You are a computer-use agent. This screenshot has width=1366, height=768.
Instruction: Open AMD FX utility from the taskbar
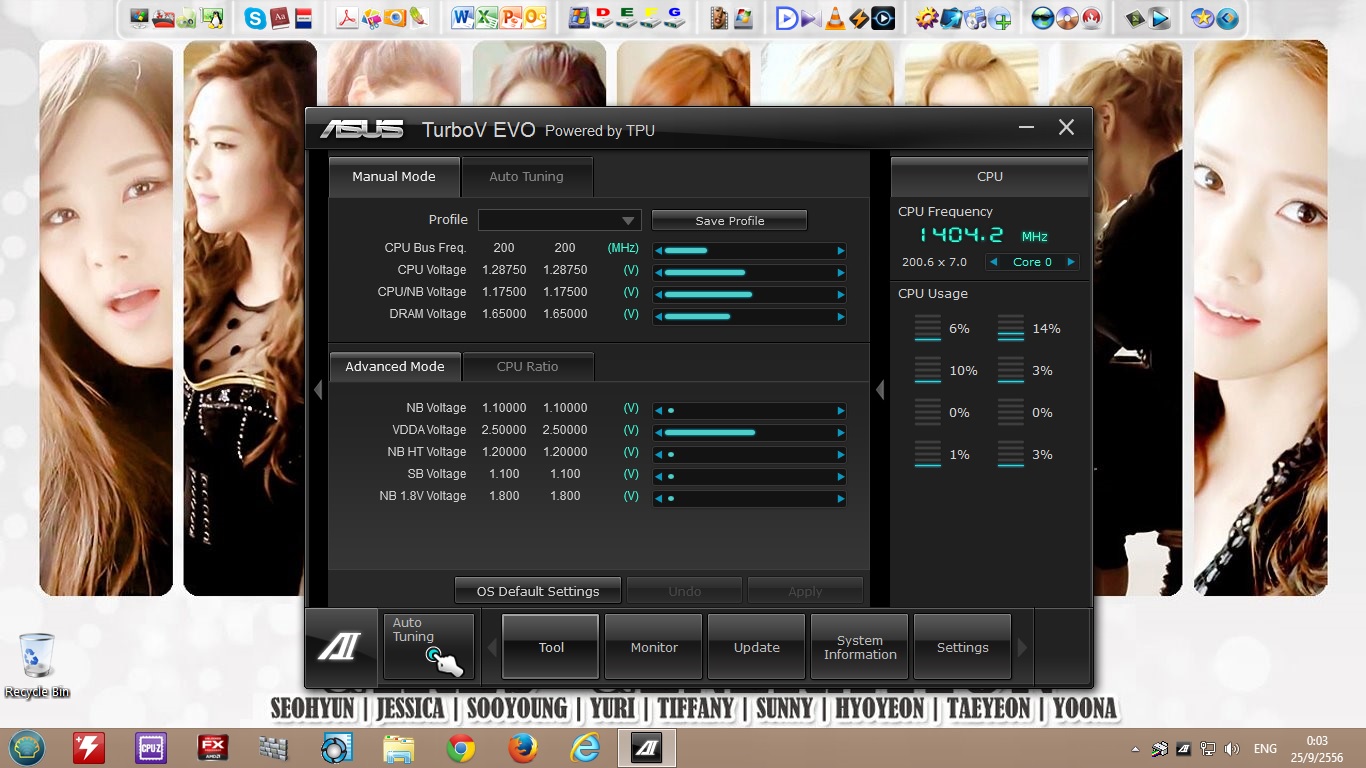click(x=213, y=748)
